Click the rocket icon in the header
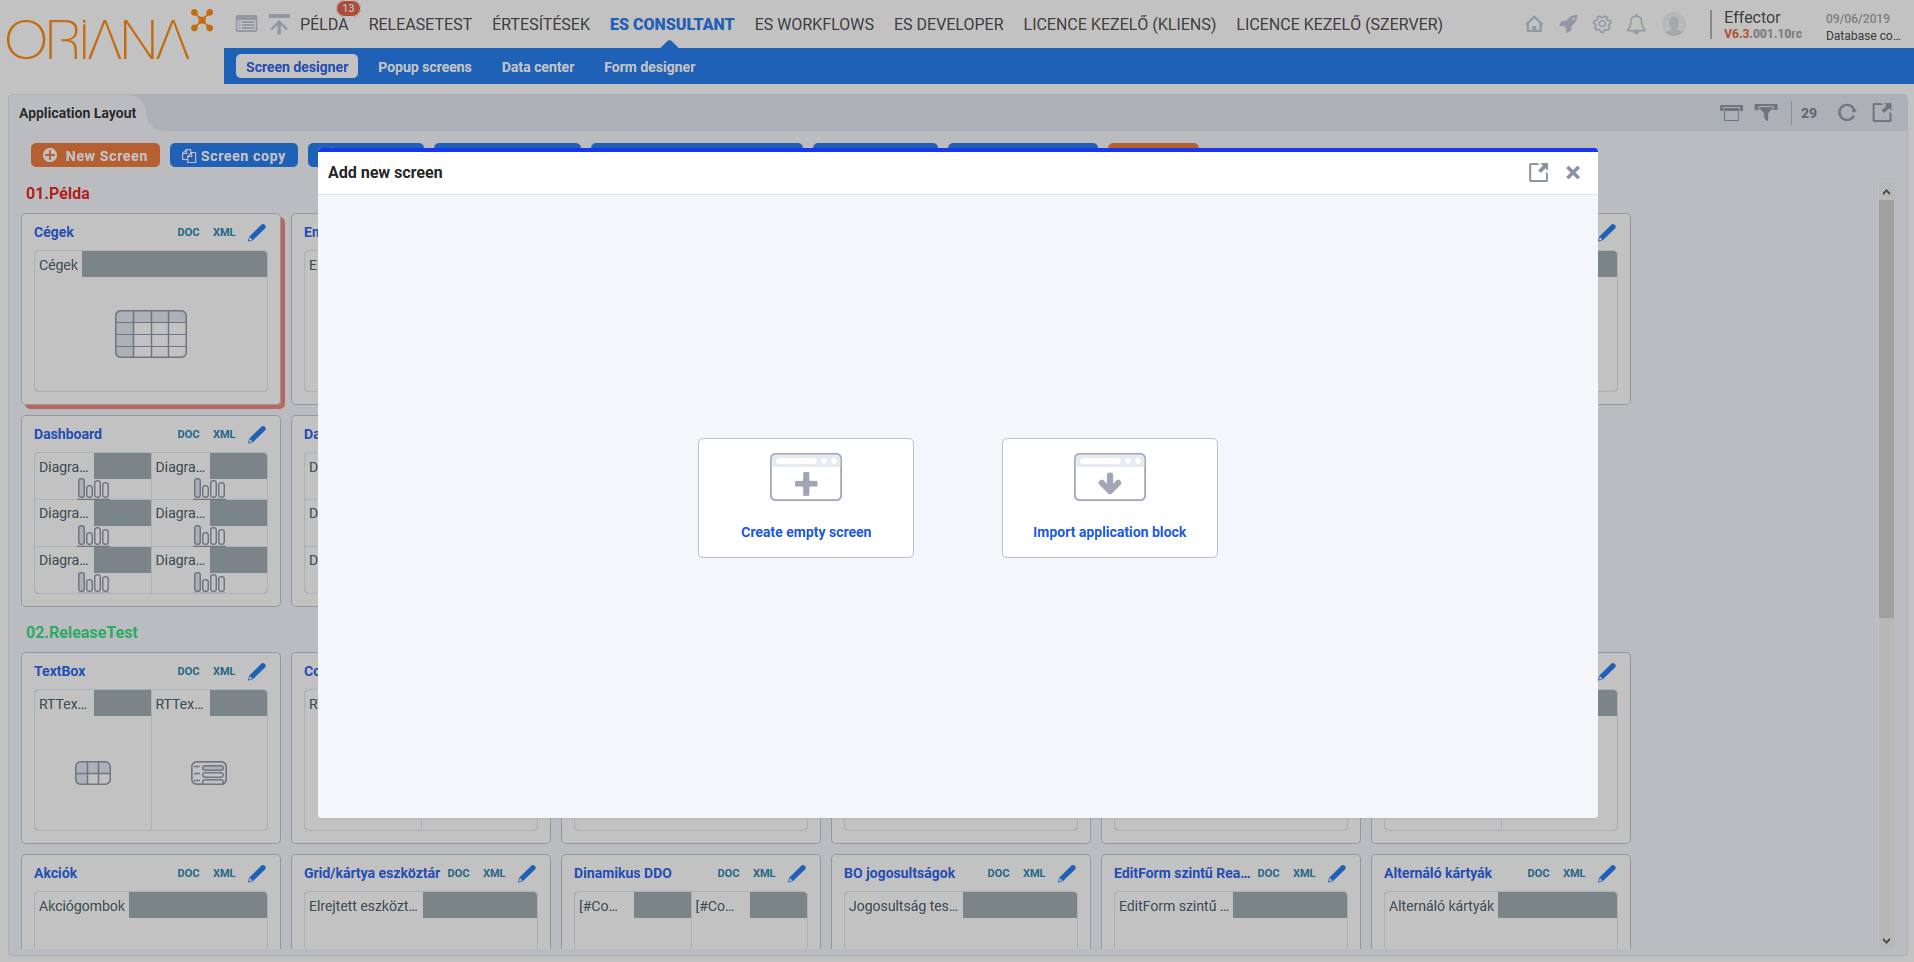 click(x=1568, y=24)
